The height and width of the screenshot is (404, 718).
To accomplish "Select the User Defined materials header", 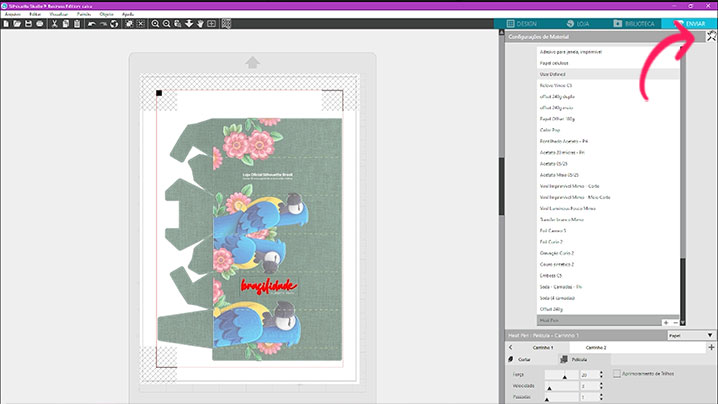I will [608, 74].
